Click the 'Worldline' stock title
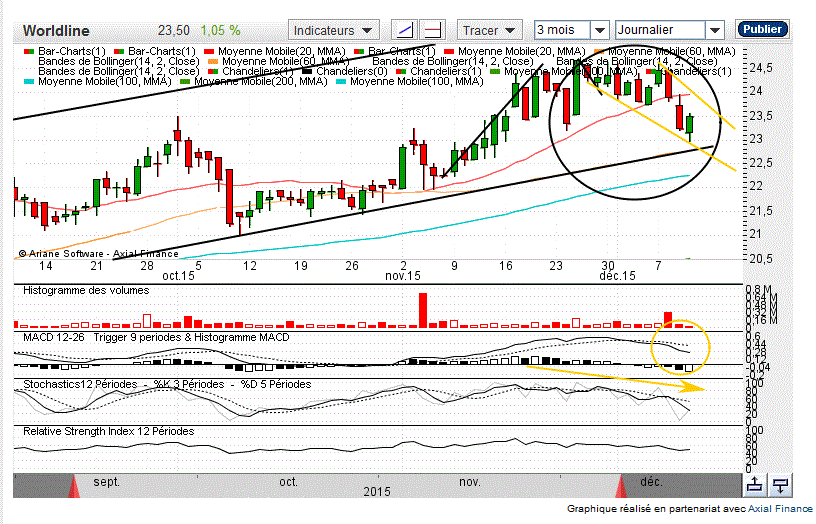The width and height of the screenshot is (816, 524). pos(56,31)
